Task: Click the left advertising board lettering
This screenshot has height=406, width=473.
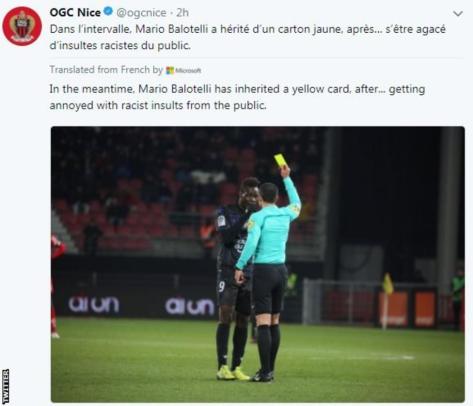Action: point(94,305)
